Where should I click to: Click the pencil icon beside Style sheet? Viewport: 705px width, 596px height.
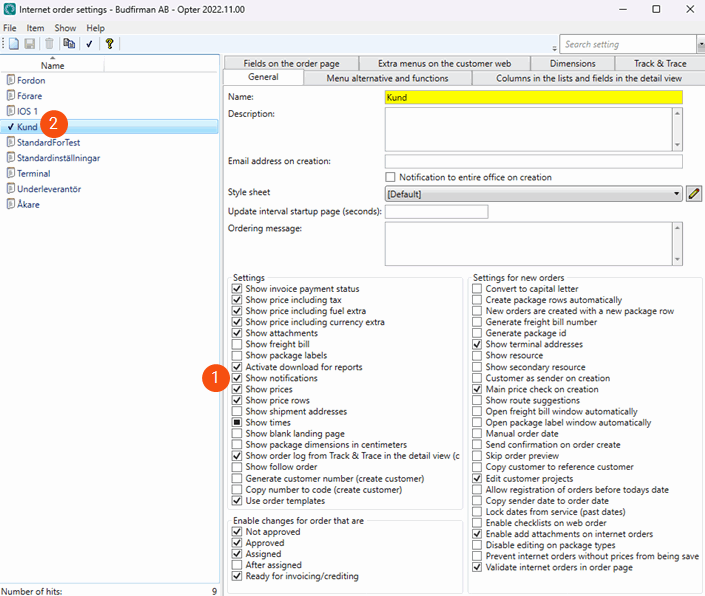pos(695,193)
